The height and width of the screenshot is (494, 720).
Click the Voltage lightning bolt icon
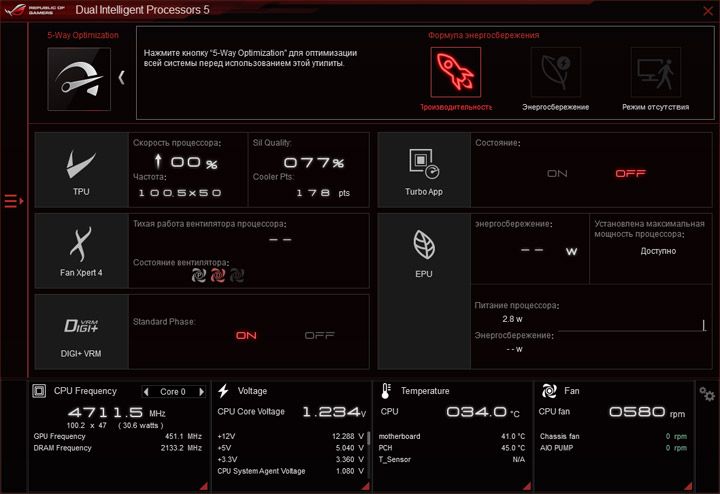[224, 391]
